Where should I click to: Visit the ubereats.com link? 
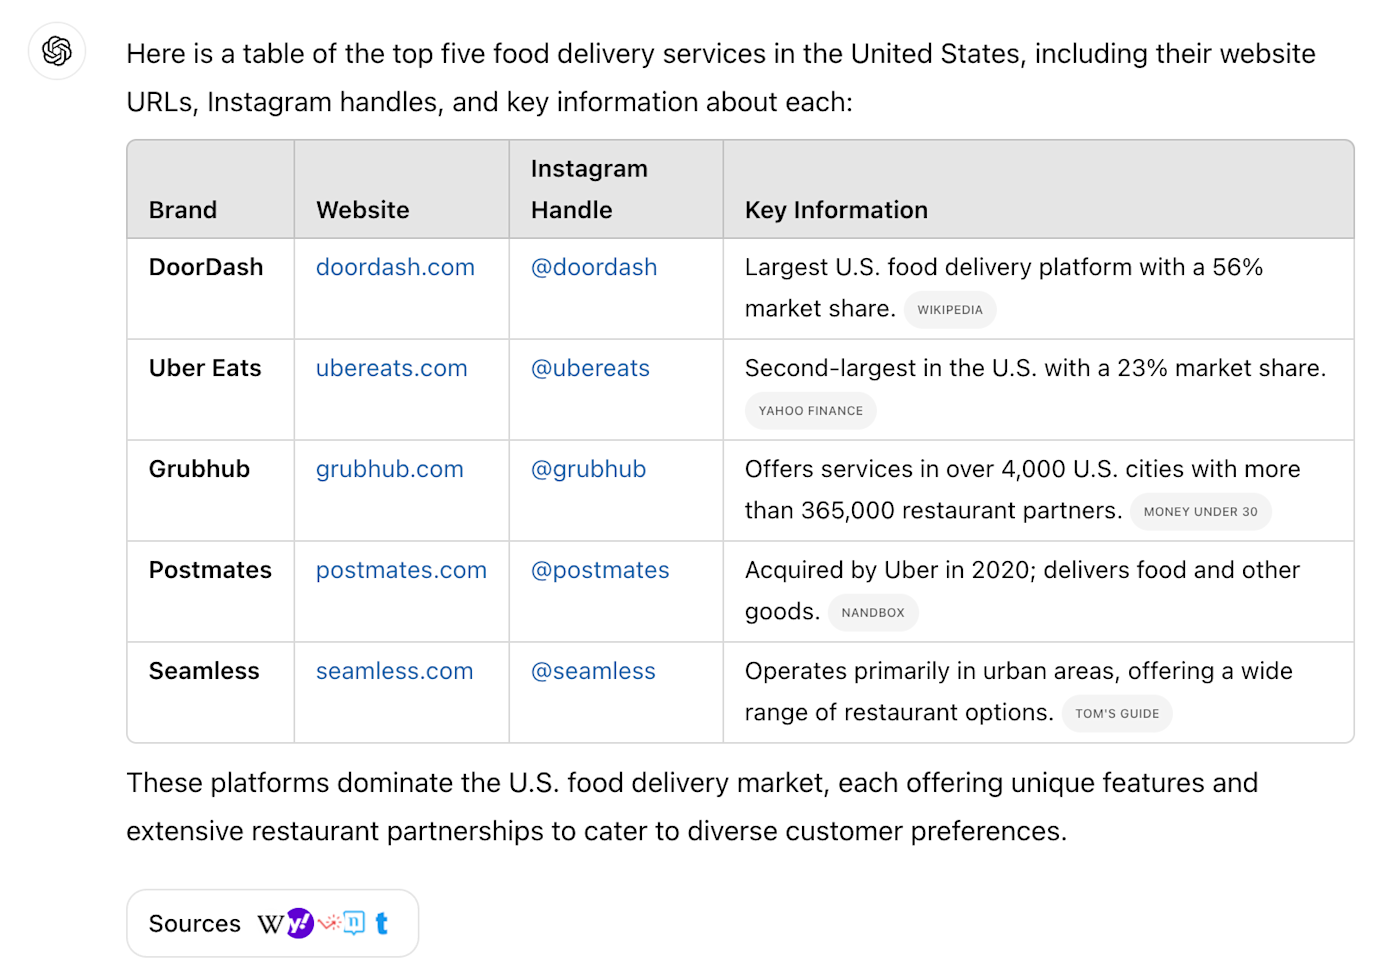pyautogui.click(x=391, y=369)
